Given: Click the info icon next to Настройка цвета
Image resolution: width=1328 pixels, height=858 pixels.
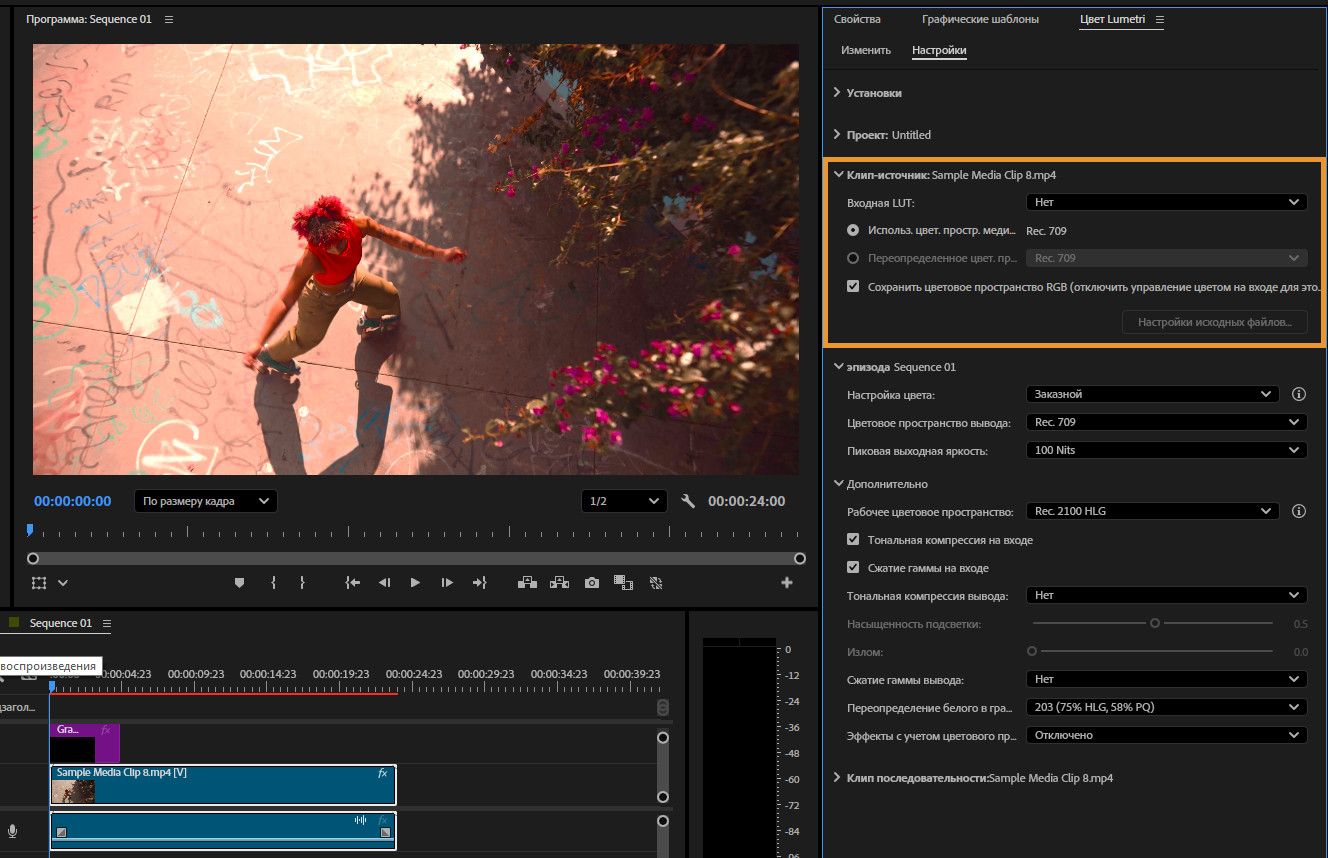Looking at the screenshot, I should (1299, 394).
